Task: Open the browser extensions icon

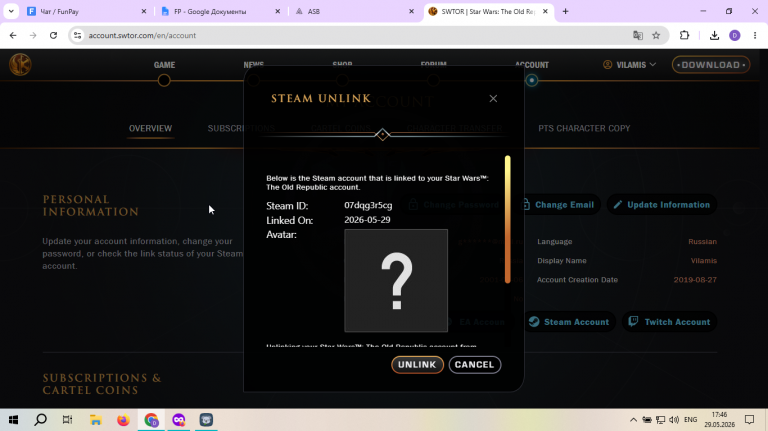Action: pos(684,35)
